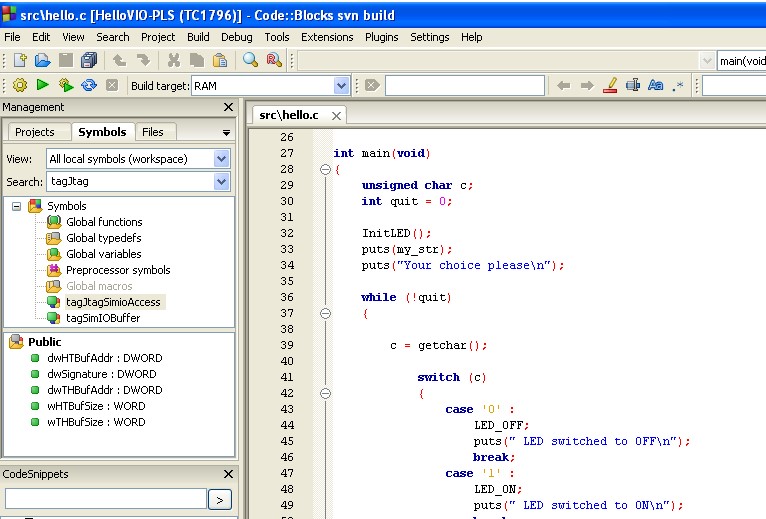Image resolution: width=766 pixels, height=519 pixels.
Task: Toggle highlight occurrences marker icon
Action: pyautogui.click(x=611, y=86)
